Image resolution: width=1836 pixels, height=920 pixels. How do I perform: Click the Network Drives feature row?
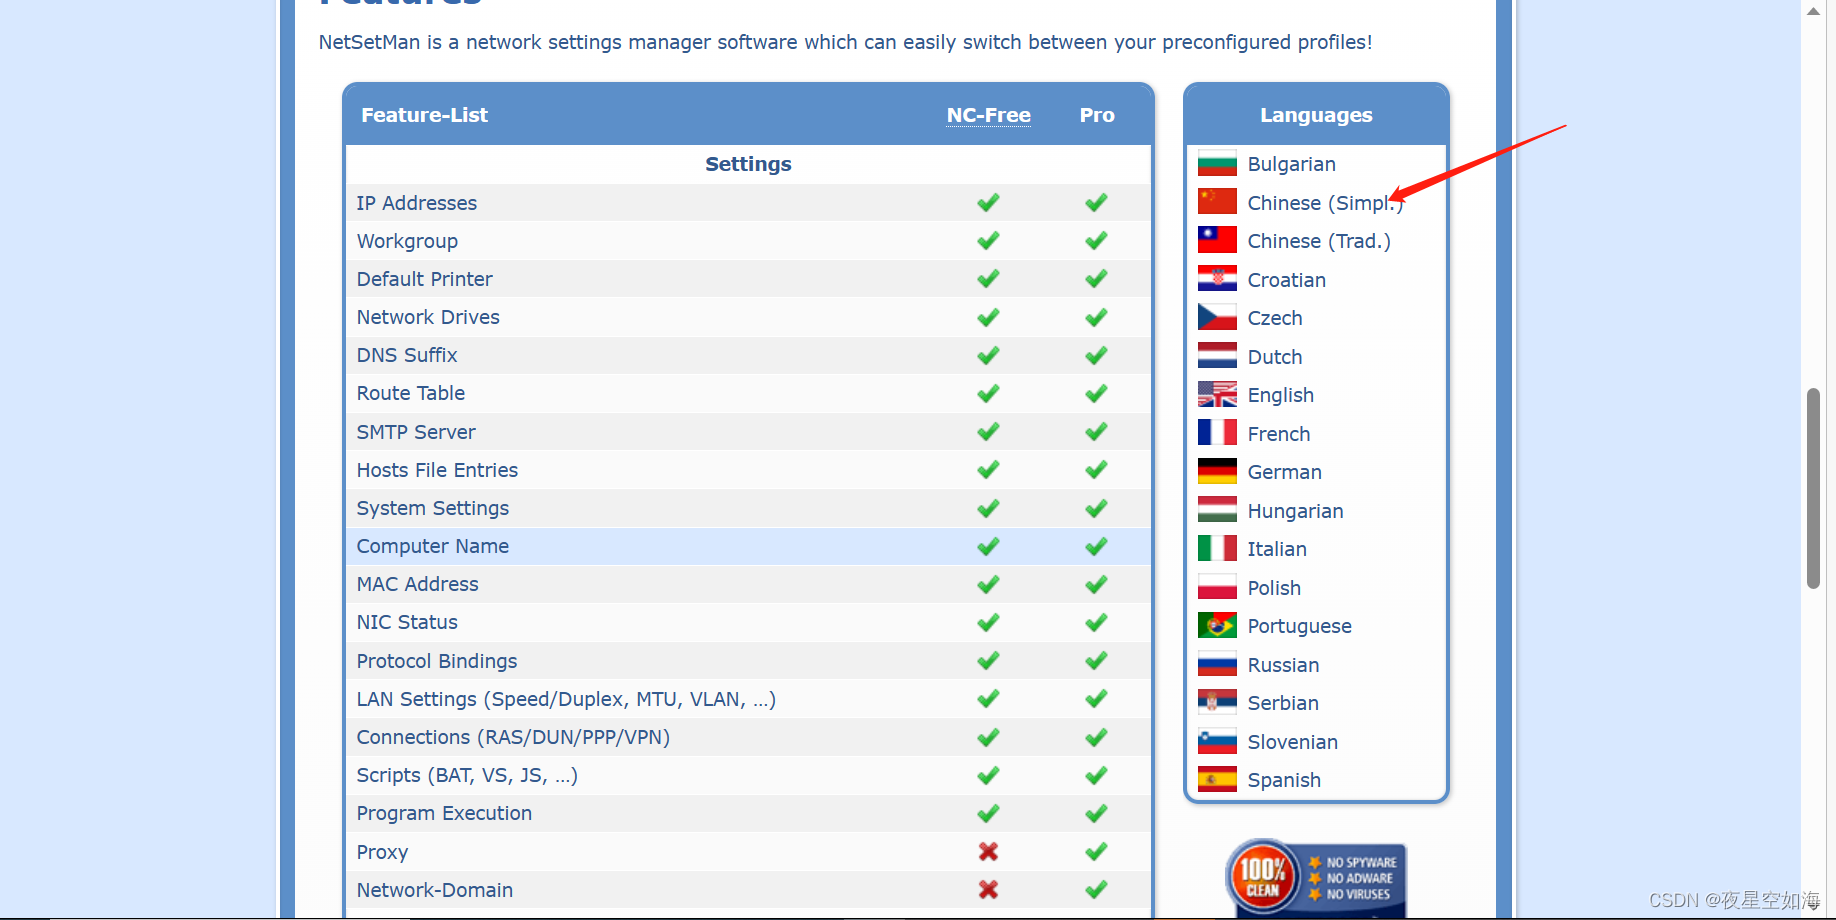pyautogui.click(x=748, y=317)
